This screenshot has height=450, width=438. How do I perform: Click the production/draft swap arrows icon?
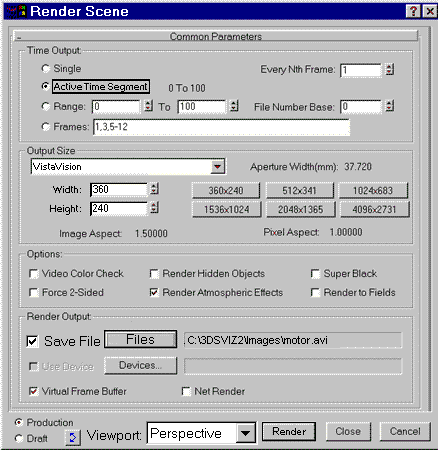pyautogui.click(x=73, y=437)
